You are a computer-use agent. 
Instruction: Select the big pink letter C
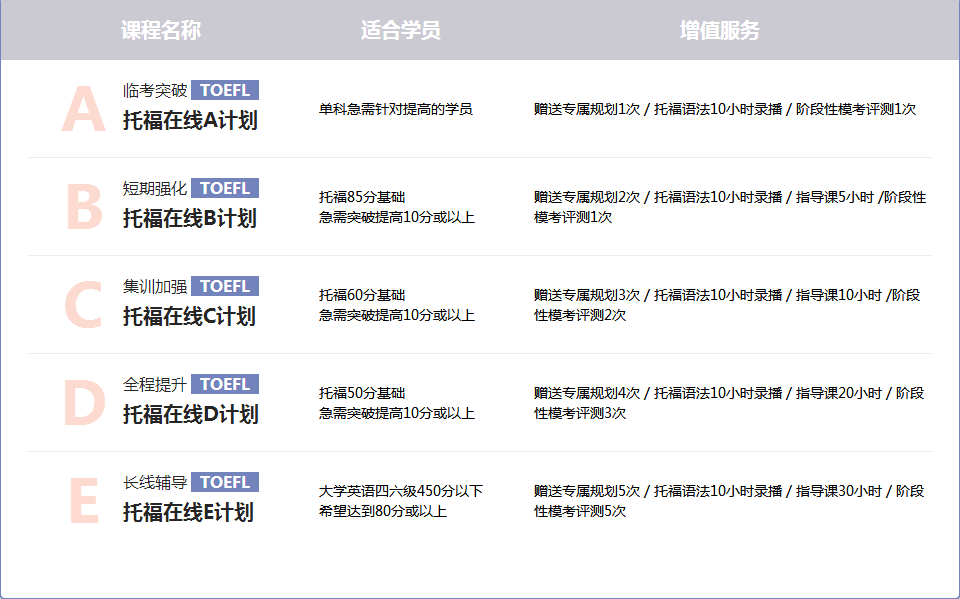(83, 305)
